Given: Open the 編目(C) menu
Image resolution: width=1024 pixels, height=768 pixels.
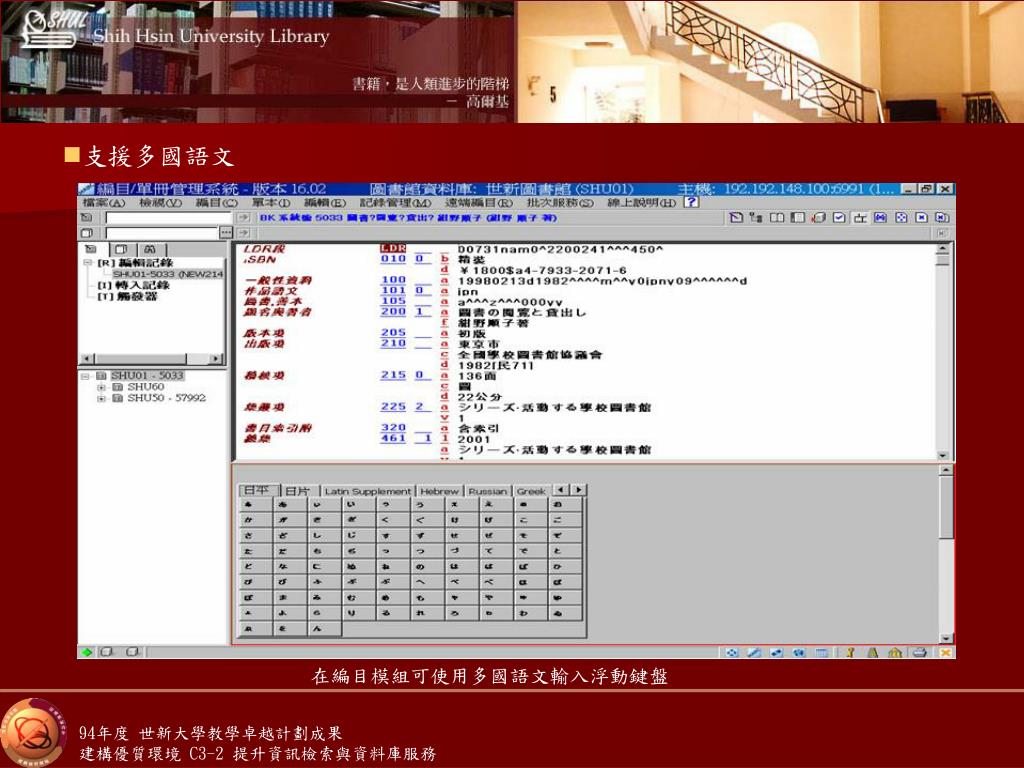Looking at the screenshot, I should click(x=217, y=203).
